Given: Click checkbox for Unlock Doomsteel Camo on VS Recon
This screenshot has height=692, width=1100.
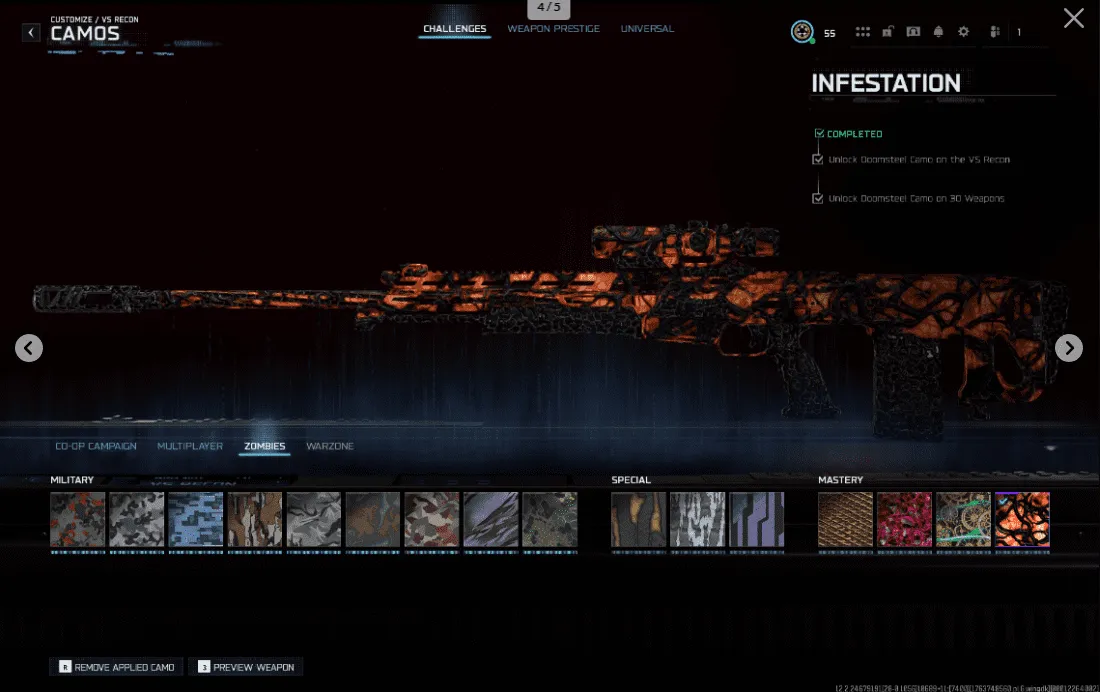Looking at the screenshot, I should pos(817,159).
